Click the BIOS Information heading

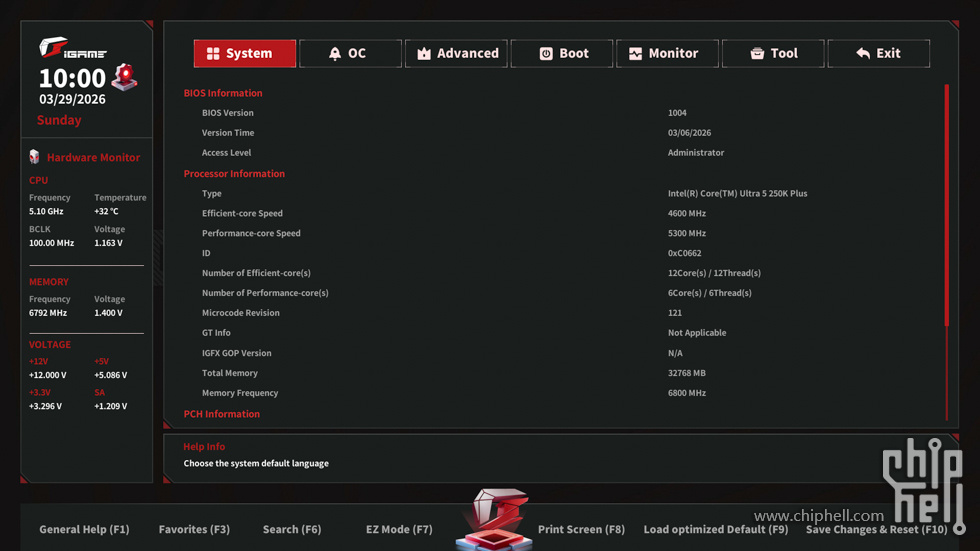pyautogui.click(x=223, y=93)
